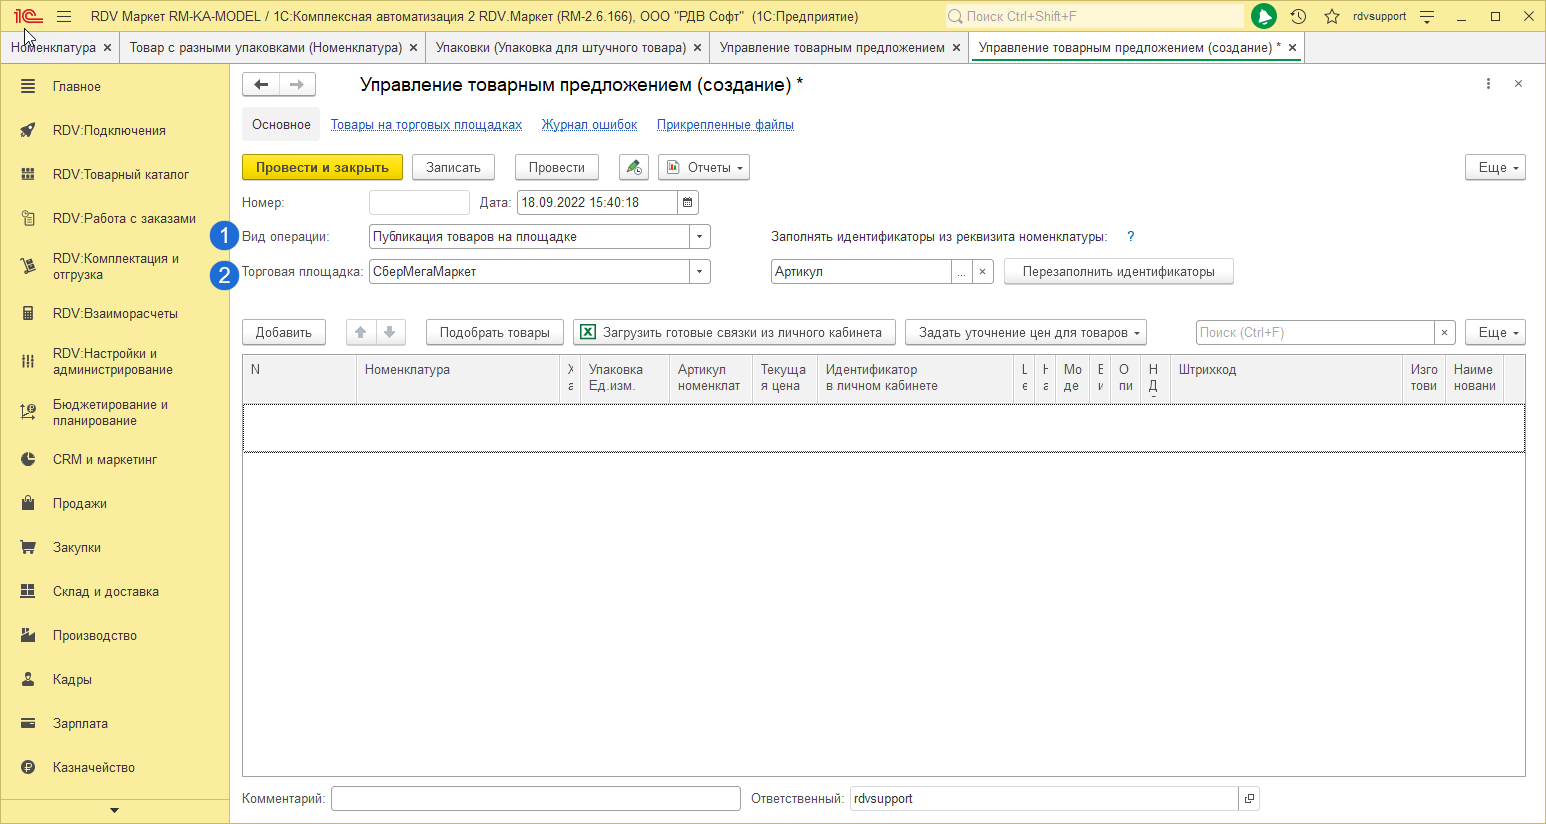Open the hamburger main menu icon
The height and width of the screenshot is (824, 1546).
tap(64, 16)
